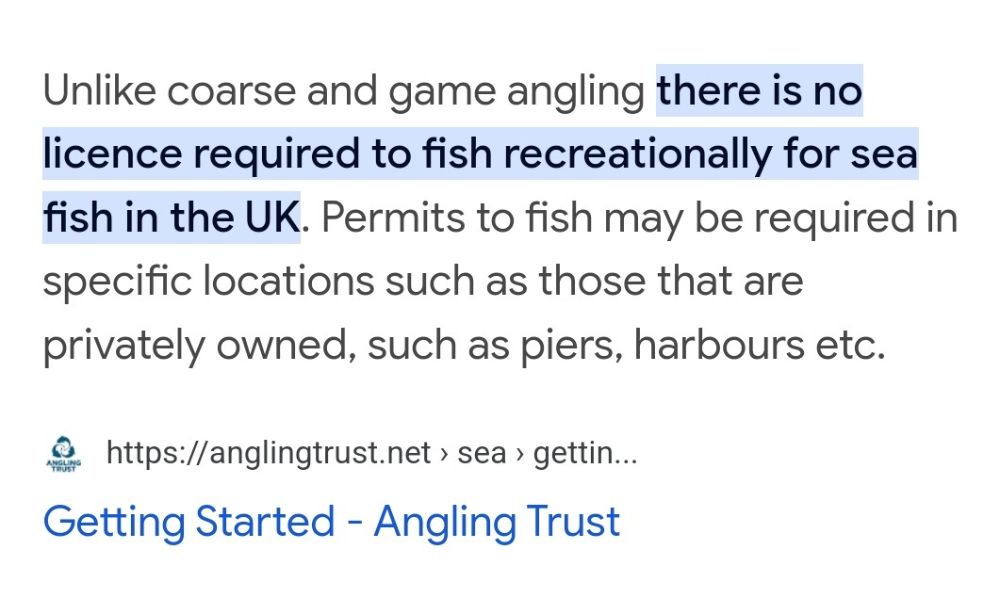Viewport: 1000px width, 614px height.
Task: Click the highlighted word 'recreationally'
Action: 638,154
